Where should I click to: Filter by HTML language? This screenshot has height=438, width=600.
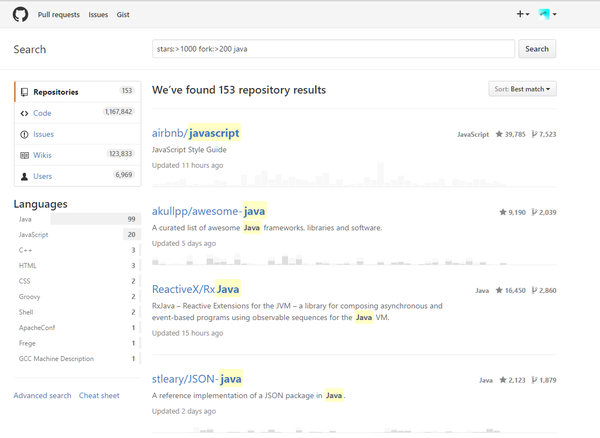coord(77,265)
